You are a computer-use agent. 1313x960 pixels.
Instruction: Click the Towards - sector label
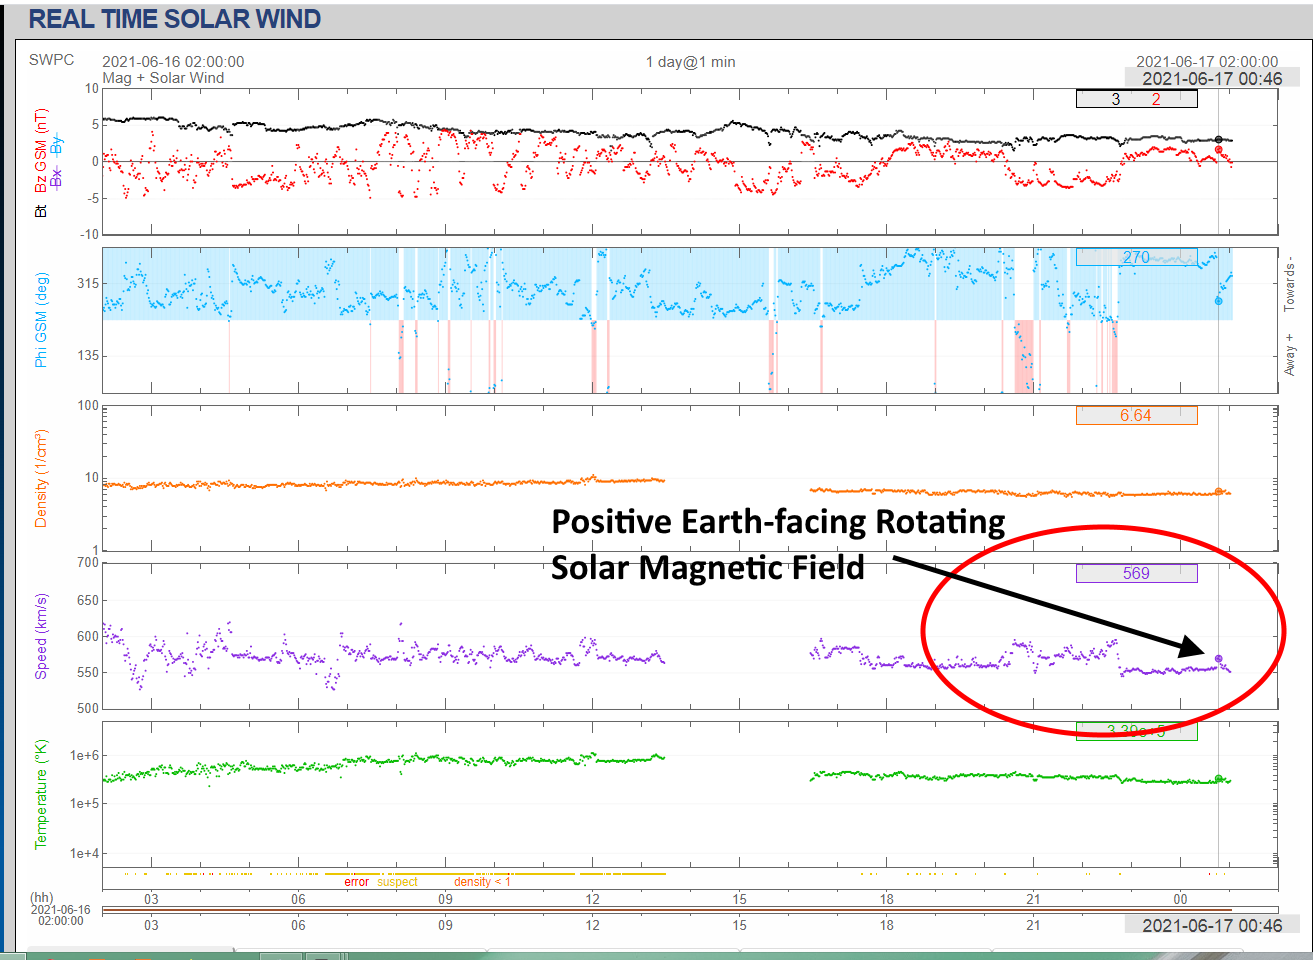[x=1290, y=282]
